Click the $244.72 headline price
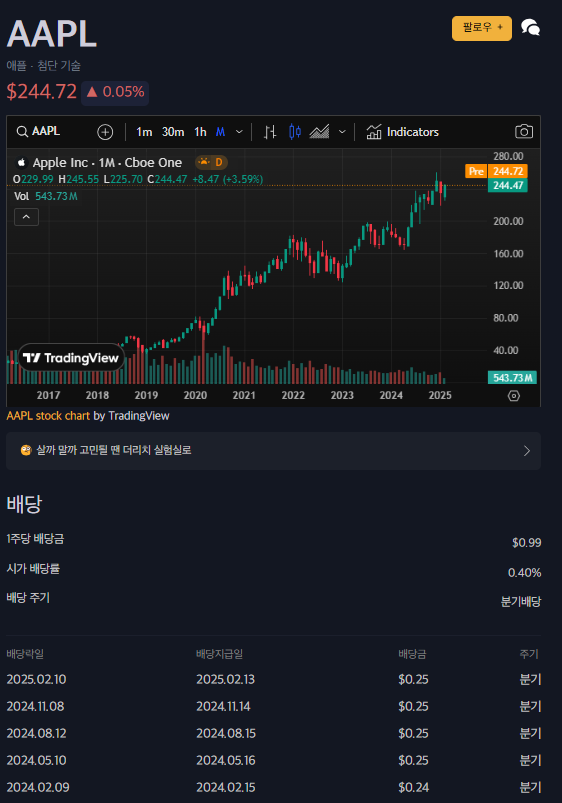This screenshot has height=803, width=562. coord(41,92)
